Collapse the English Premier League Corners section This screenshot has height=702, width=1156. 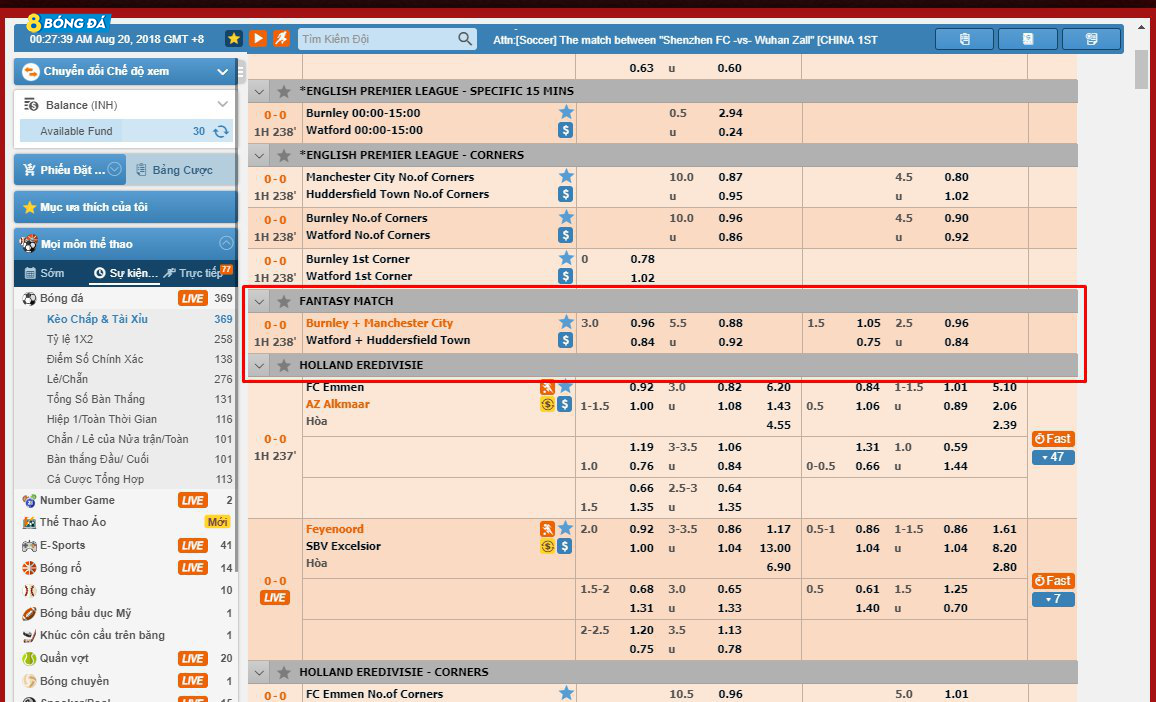(260, 156)
